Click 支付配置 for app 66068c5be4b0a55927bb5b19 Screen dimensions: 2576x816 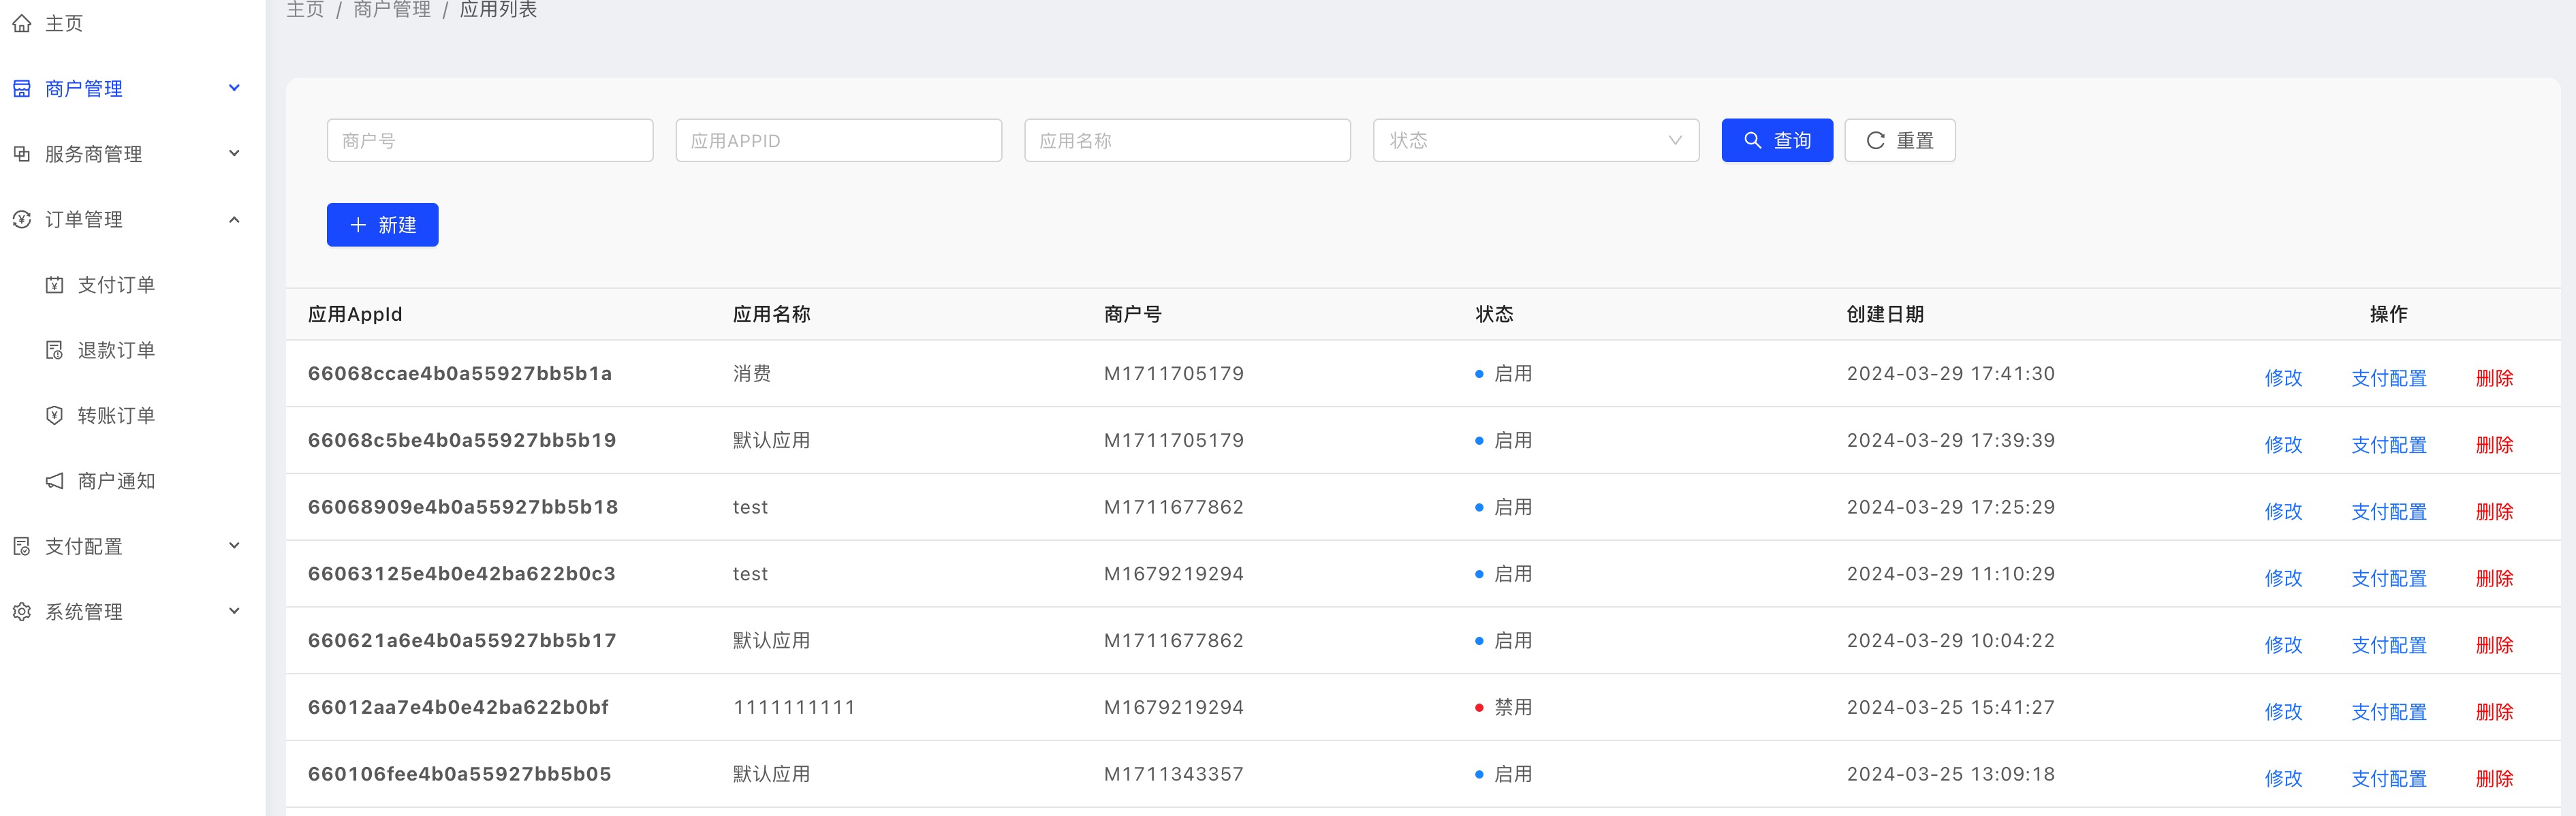[x=2388, y=445]
